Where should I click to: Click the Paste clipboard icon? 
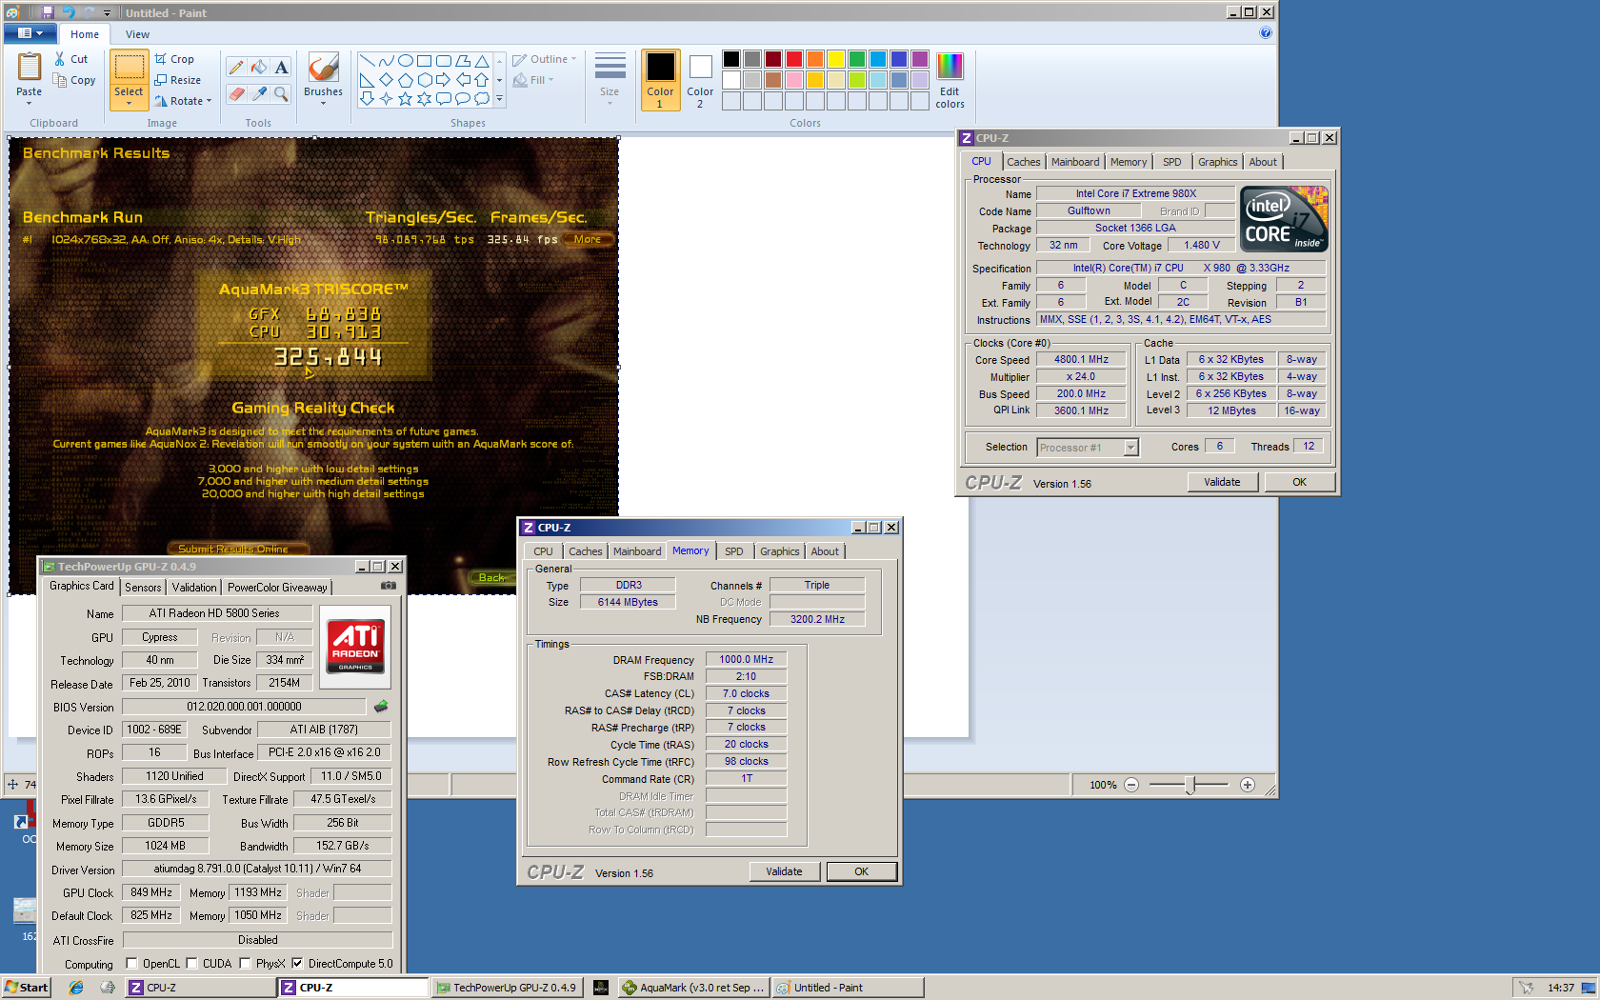29,67
